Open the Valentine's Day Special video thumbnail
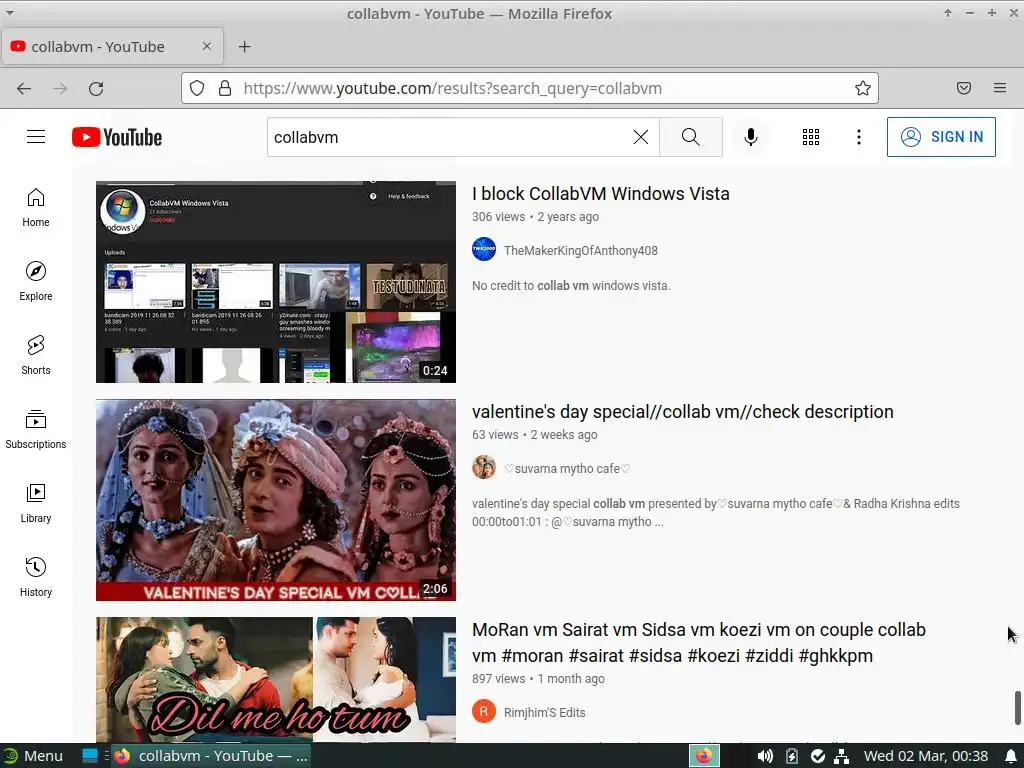This screenshot has height=768, width=1024. pyautogui.click(x=276, y=500)
